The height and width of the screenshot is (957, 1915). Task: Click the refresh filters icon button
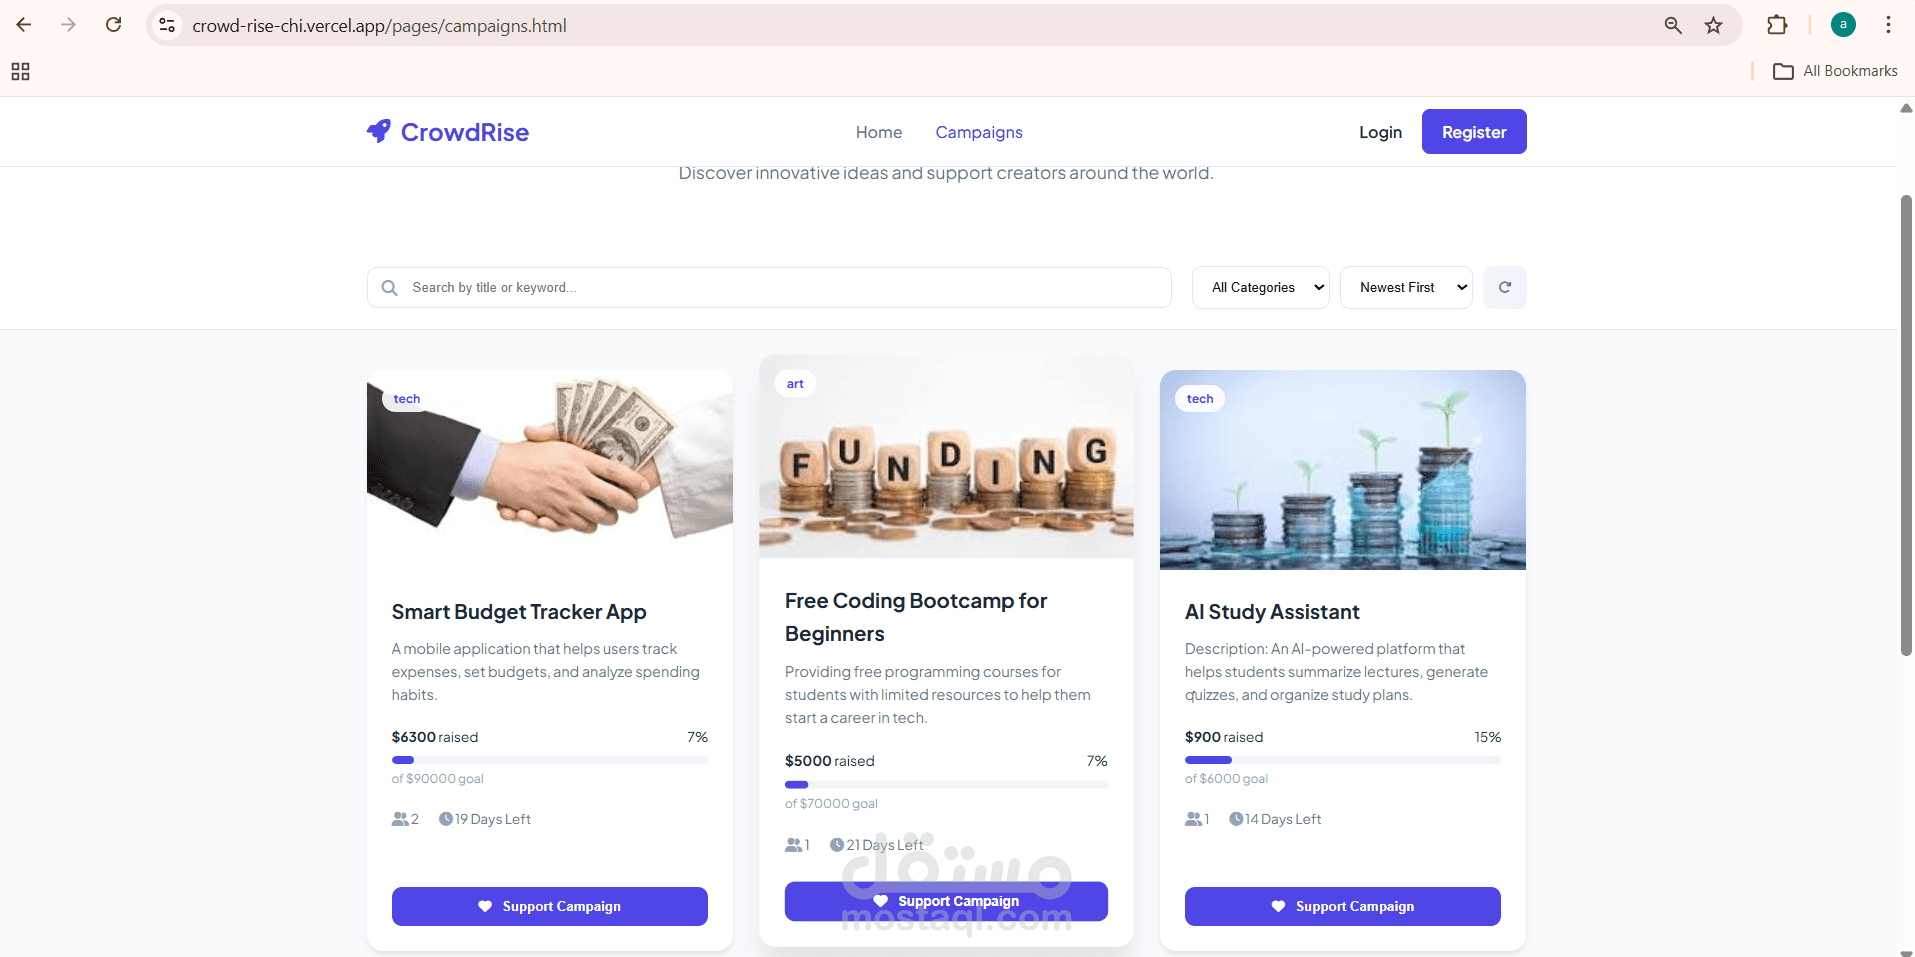(x=1504, y=287)
